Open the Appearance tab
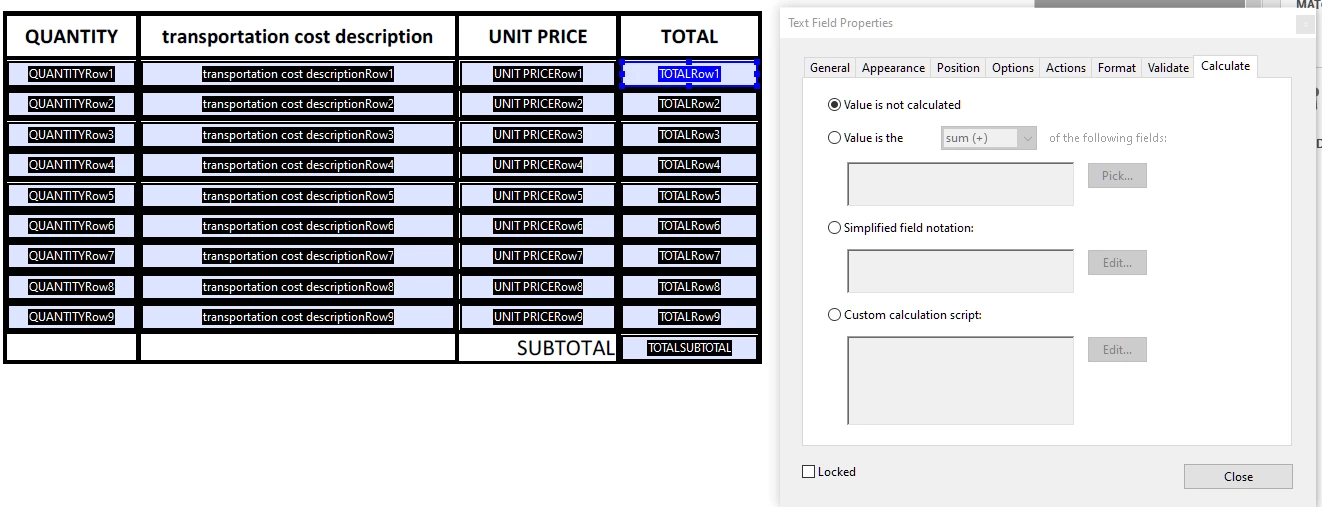Screen dimensions: 1322x507 click(x=893, y=68)
